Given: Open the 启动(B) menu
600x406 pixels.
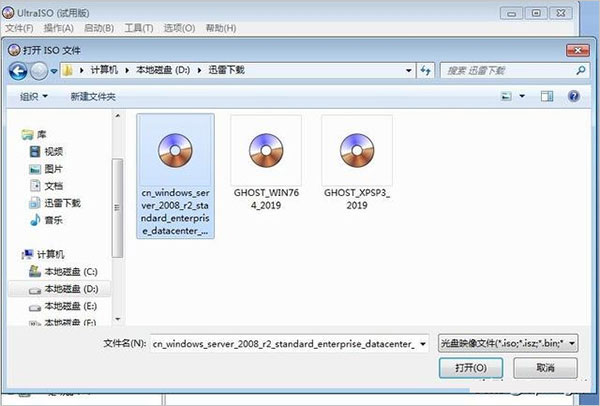Looking at the screenshot, I should click(99, 28).
